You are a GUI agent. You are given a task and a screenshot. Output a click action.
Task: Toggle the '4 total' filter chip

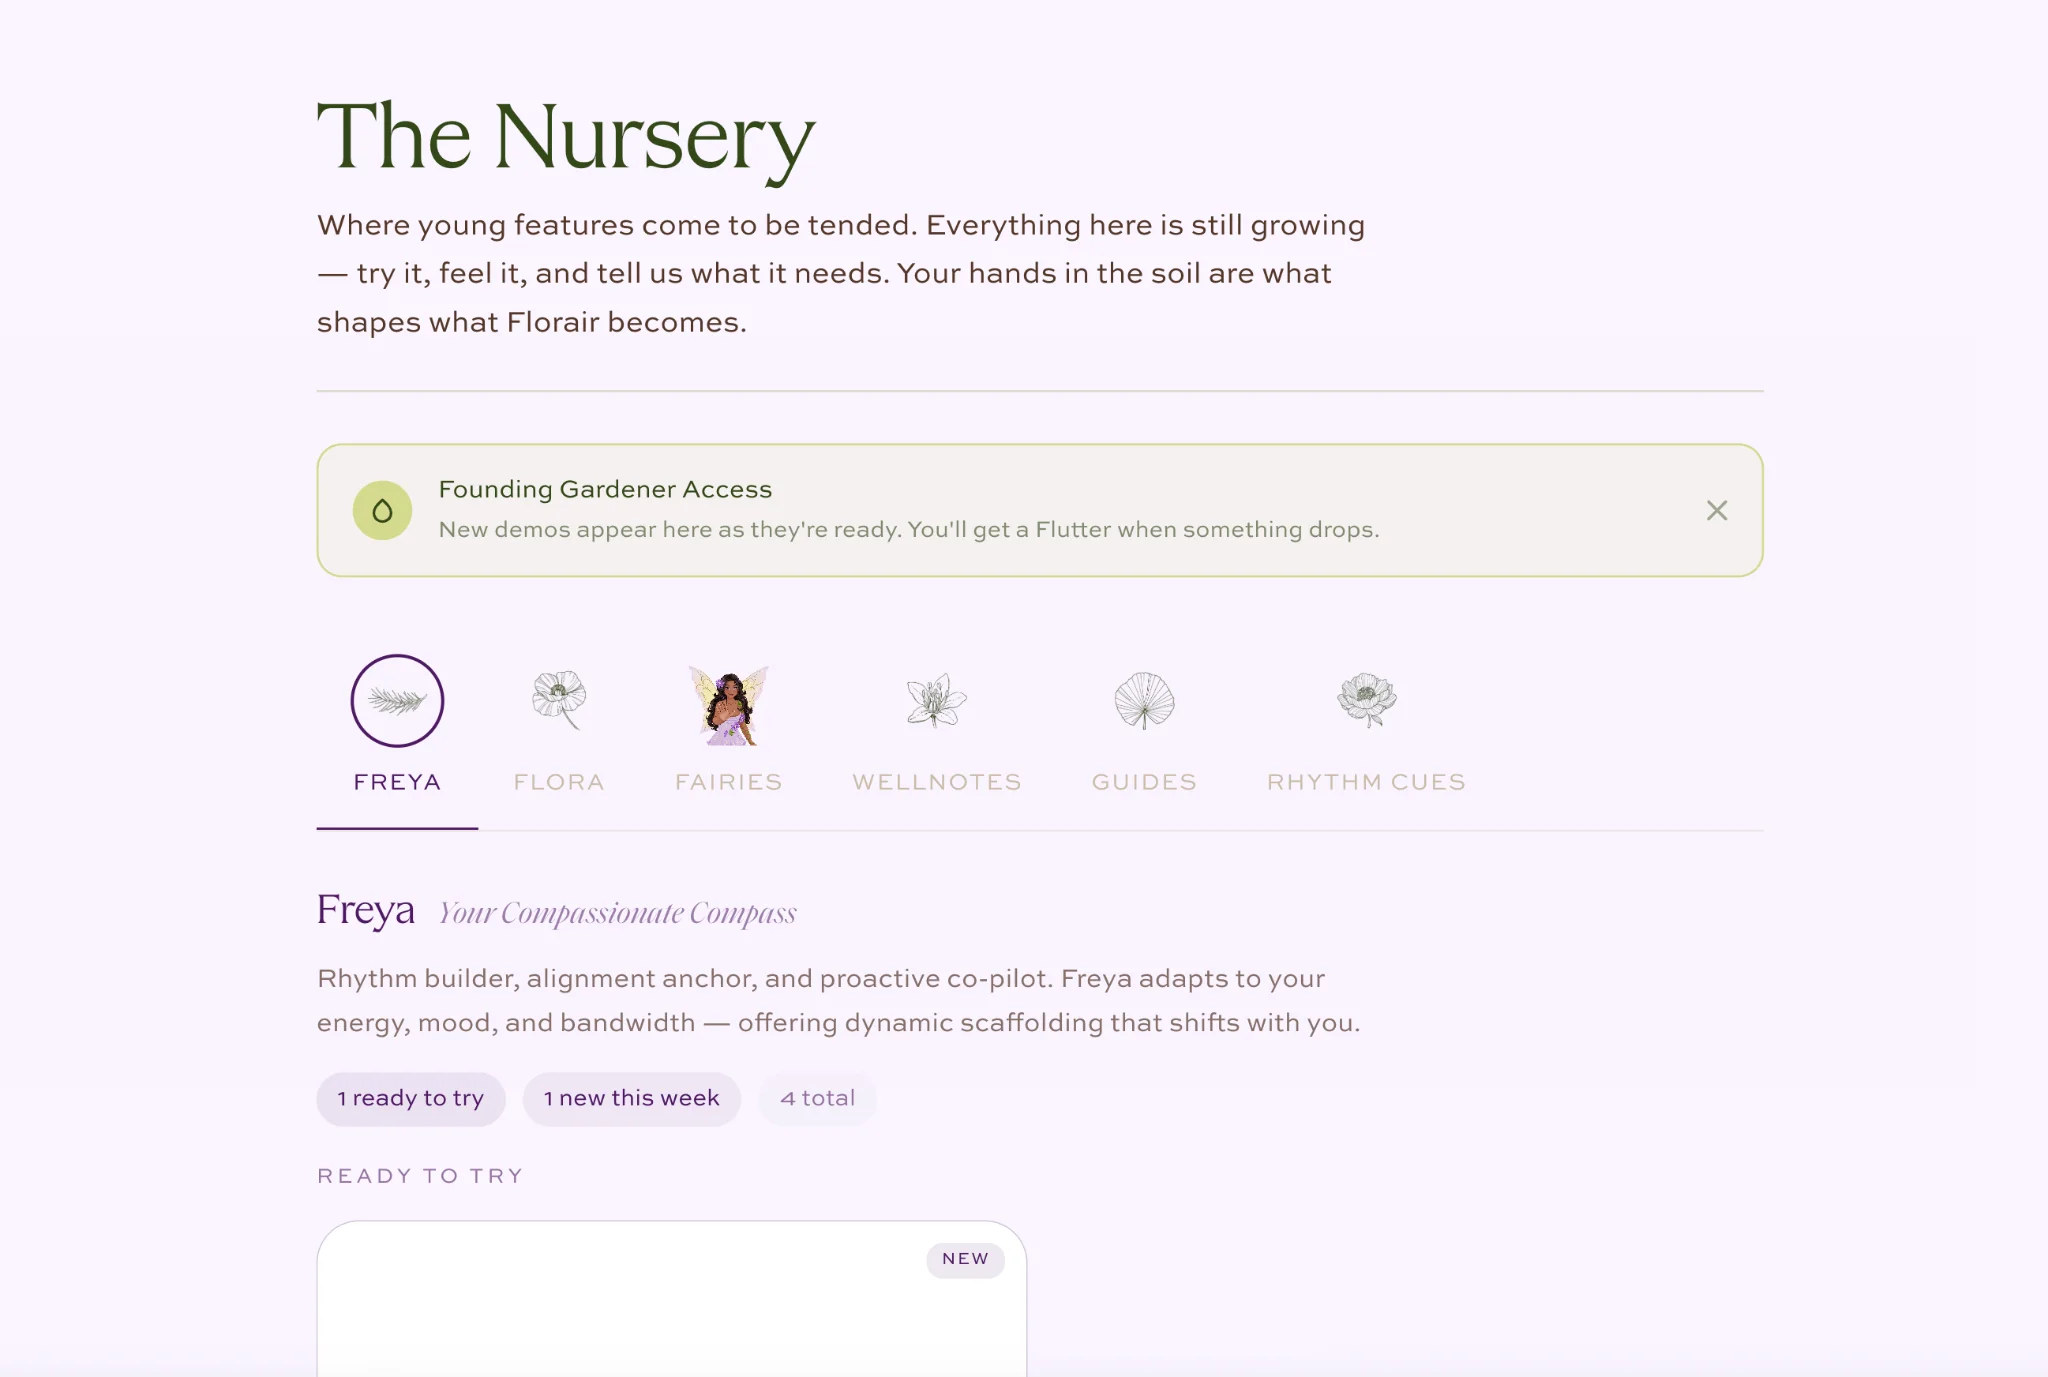[x=818, y=1098]
